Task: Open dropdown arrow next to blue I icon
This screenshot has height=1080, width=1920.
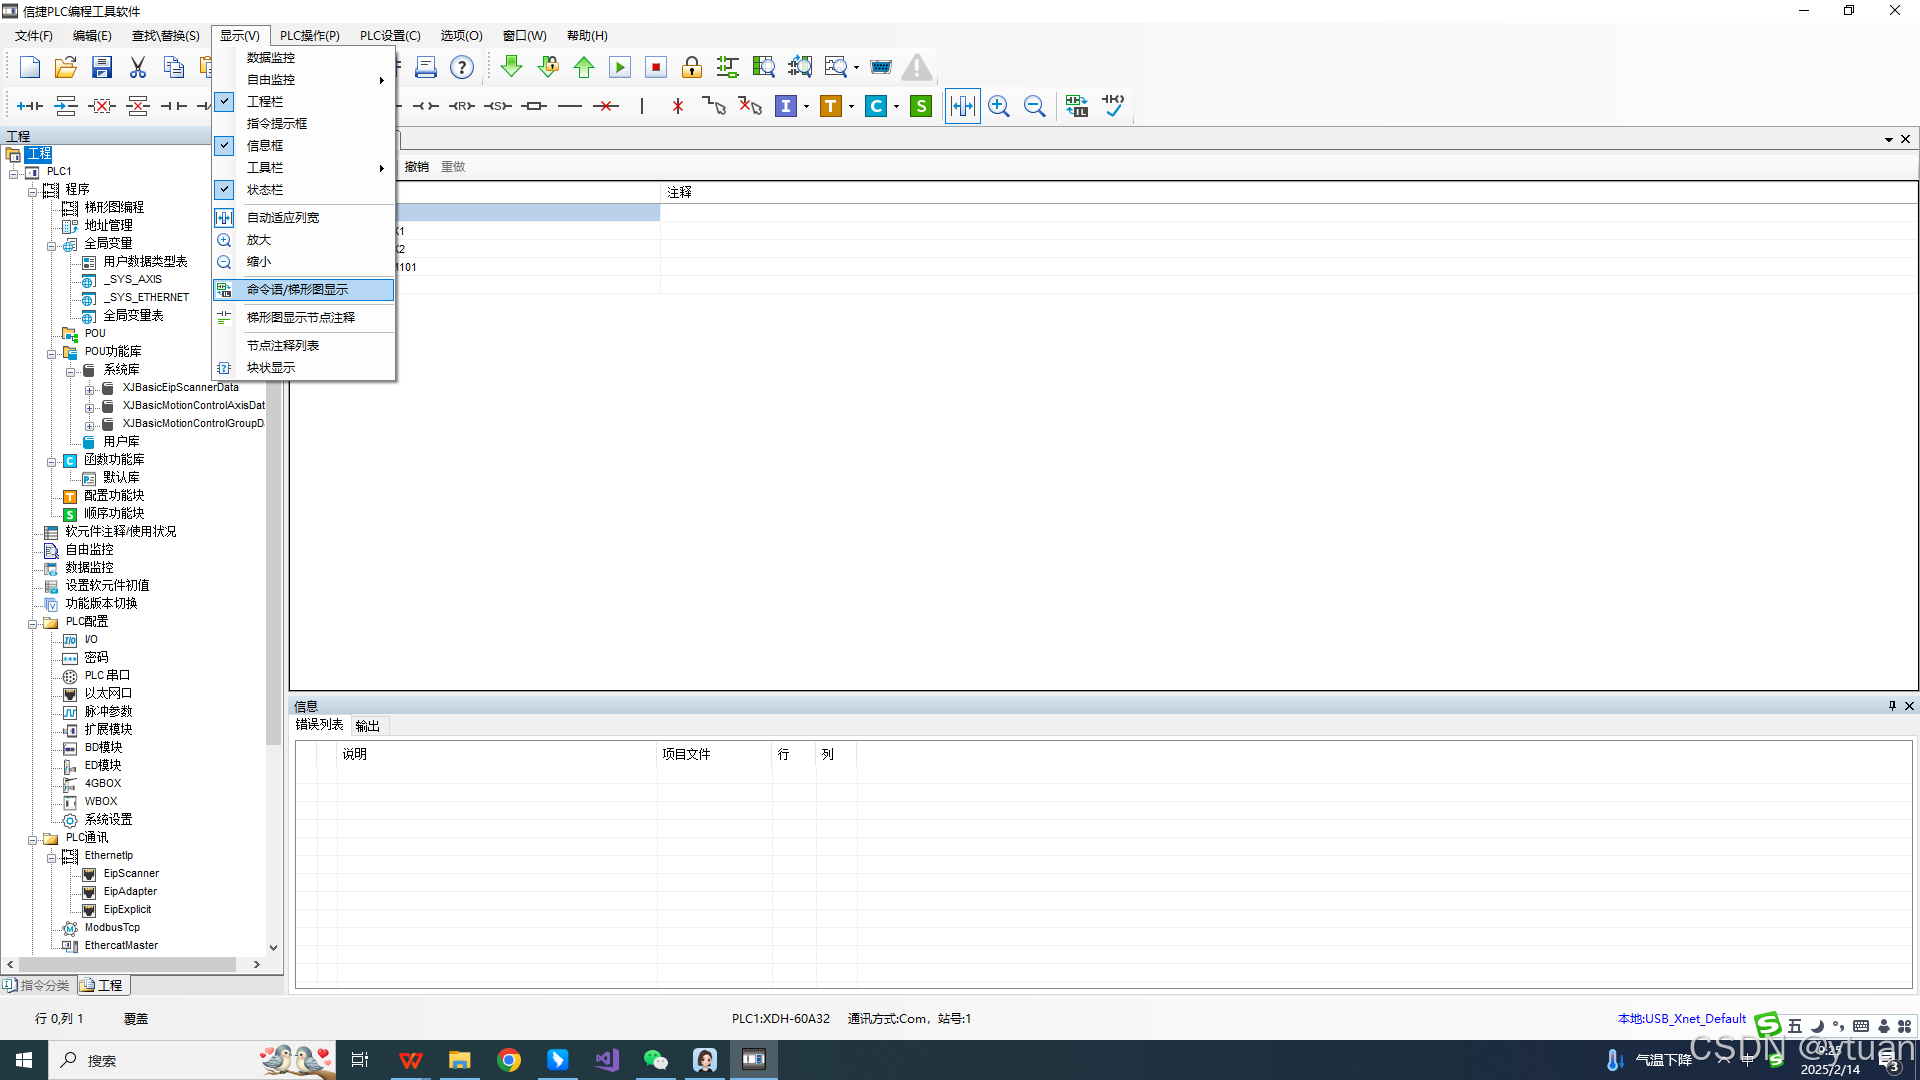Action: pyautogui.click(x=806, y=107)
